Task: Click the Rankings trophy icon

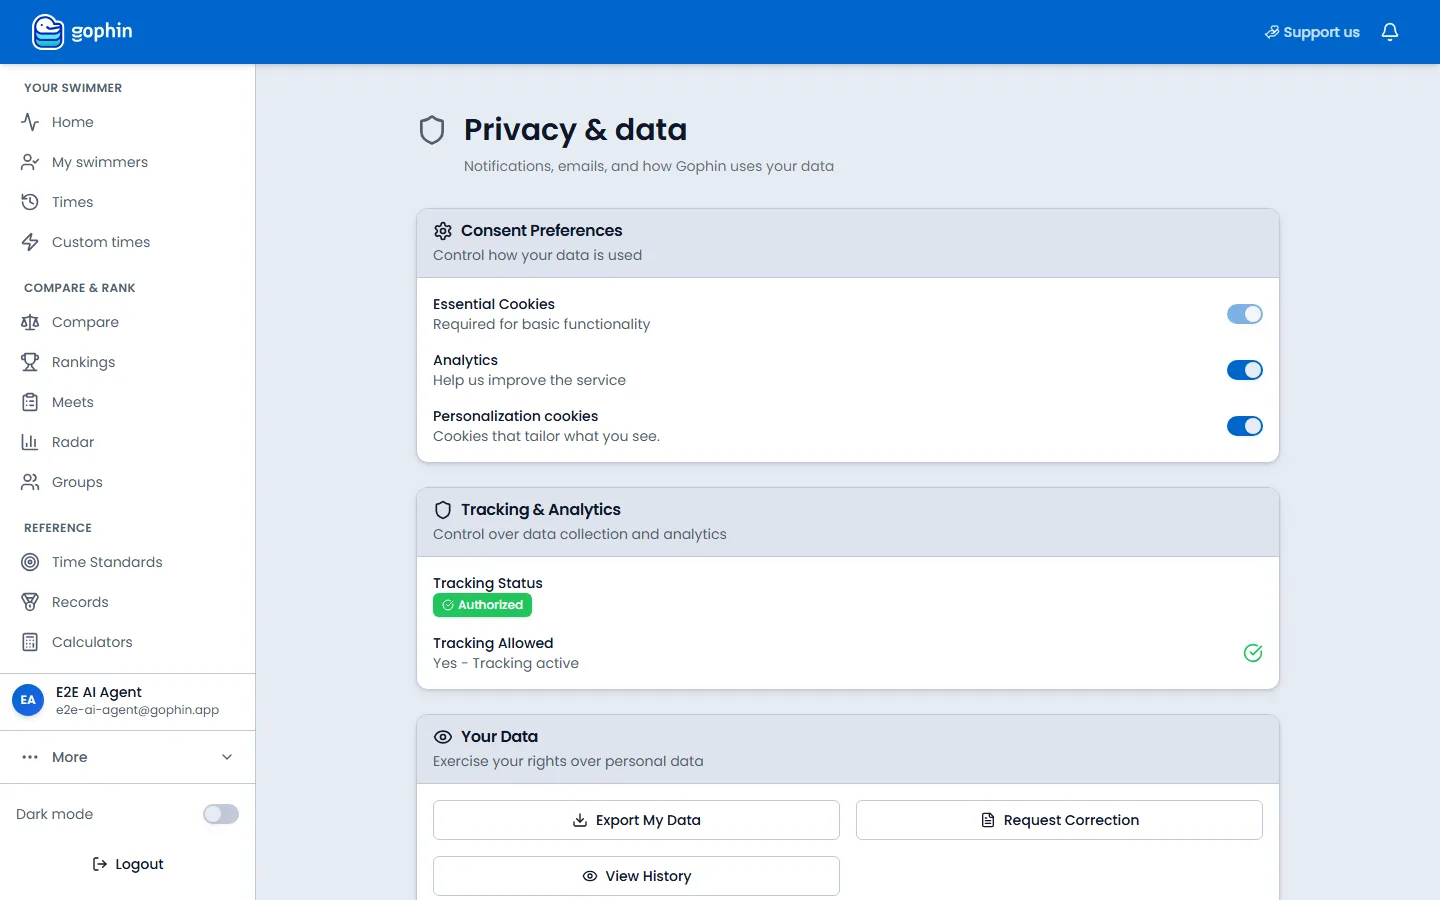Action: [30, 362]
